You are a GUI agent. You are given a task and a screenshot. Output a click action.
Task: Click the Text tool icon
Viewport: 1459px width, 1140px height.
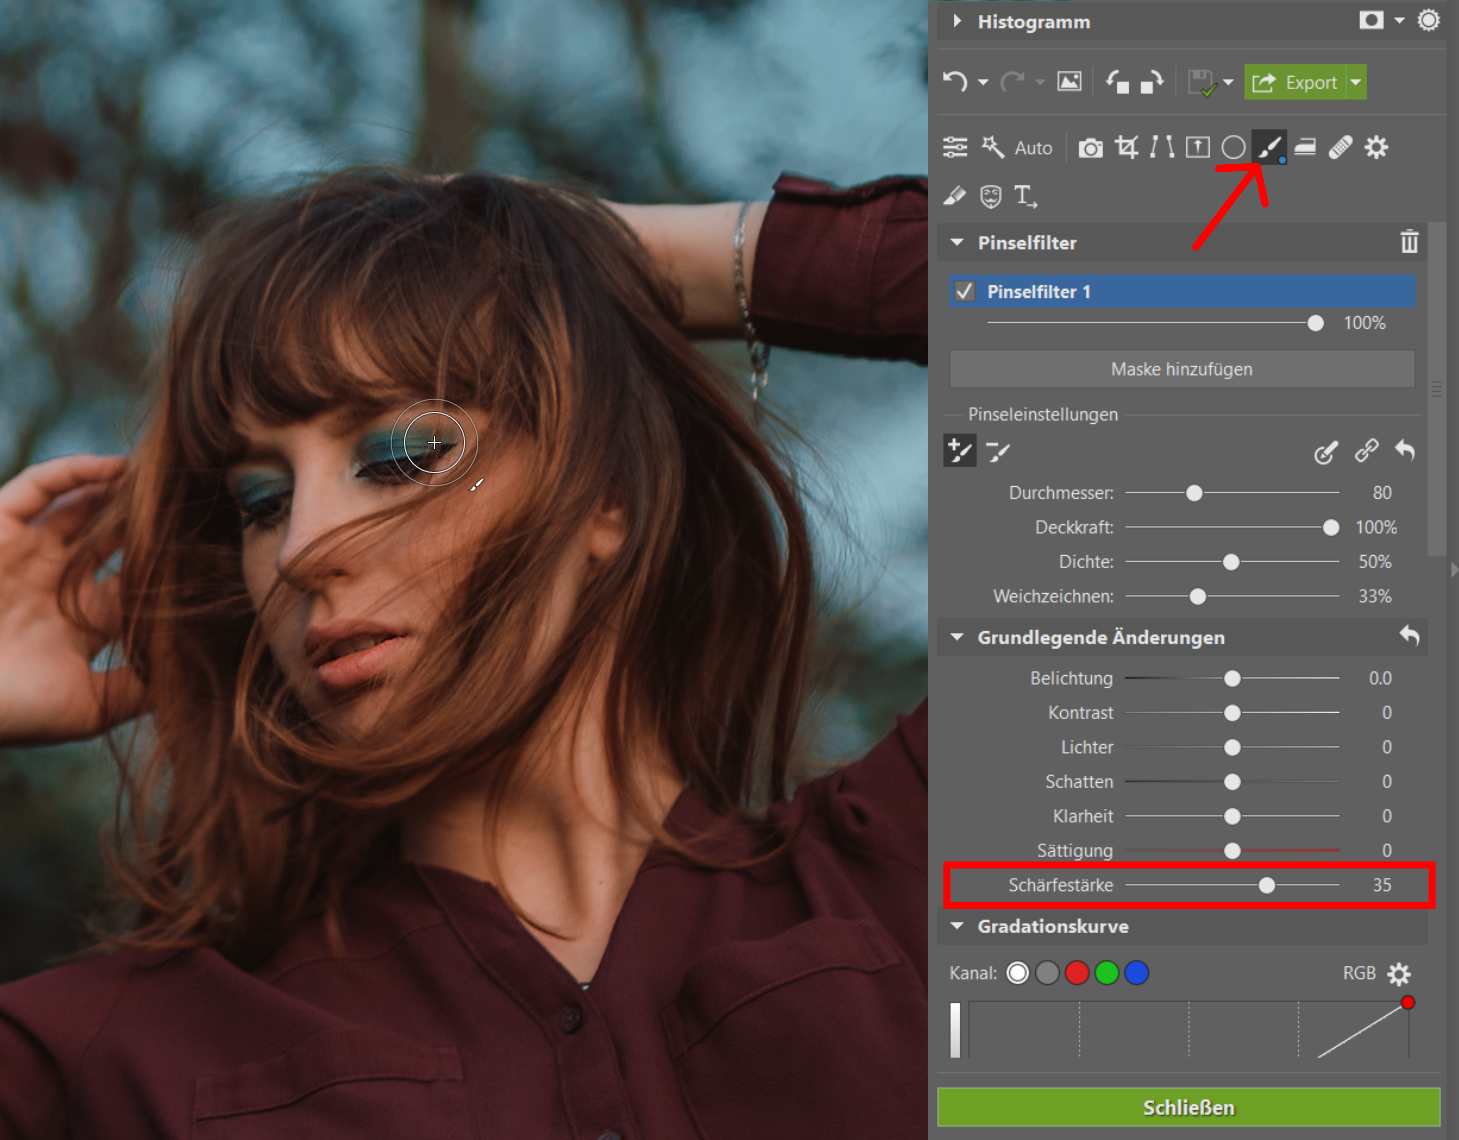tap(1025, 196)
